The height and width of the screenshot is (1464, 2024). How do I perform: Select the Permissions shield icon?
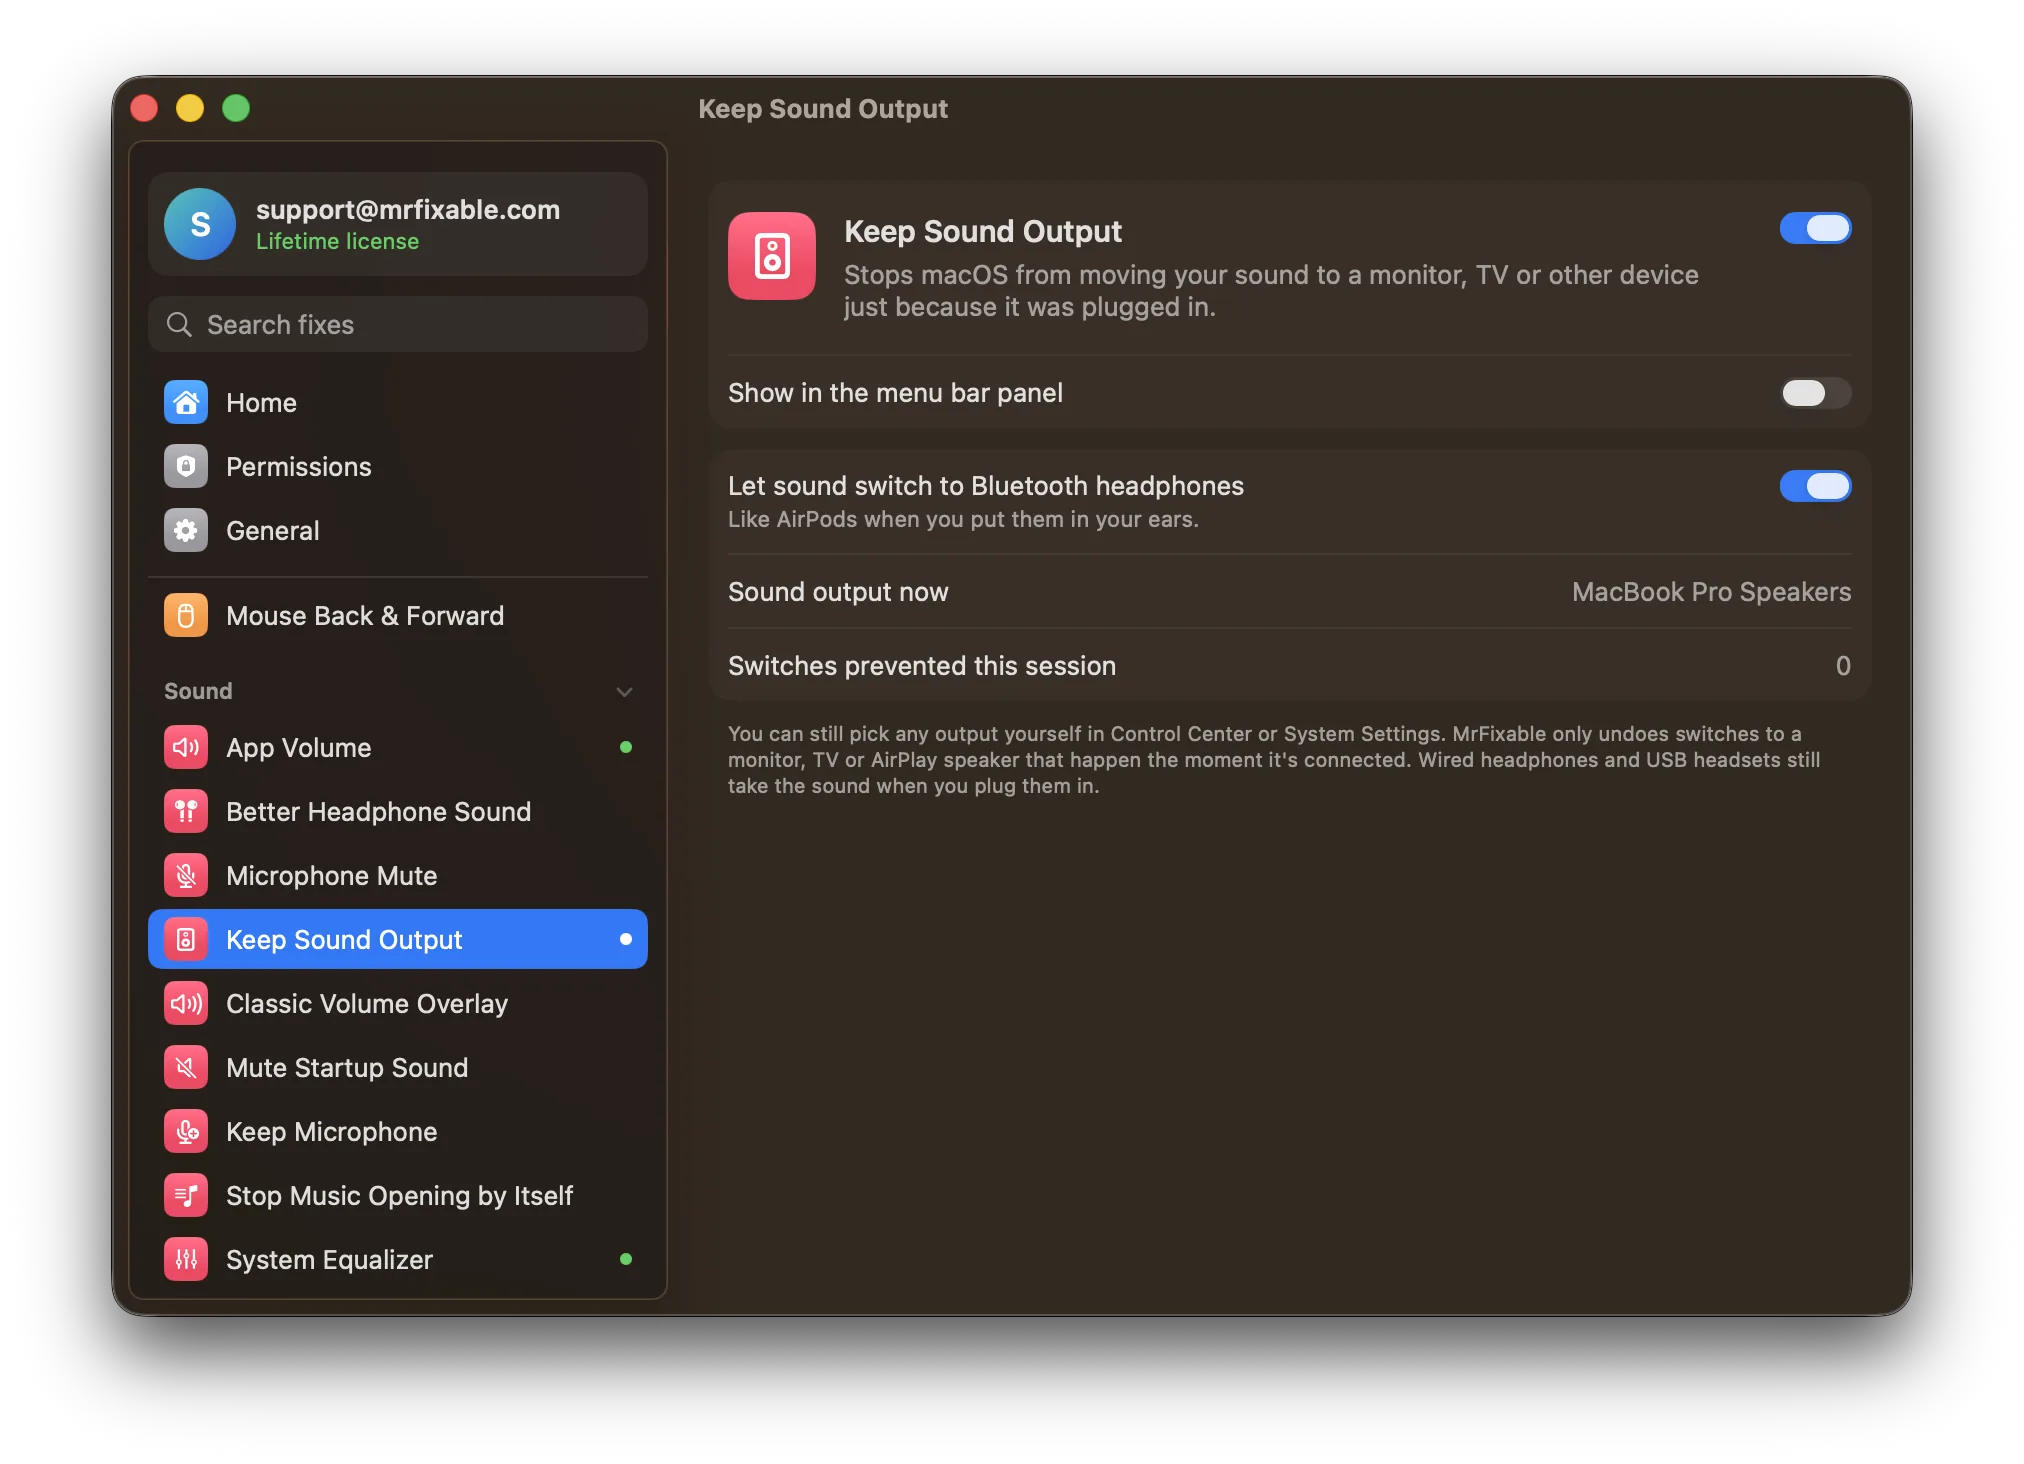(186, 466)
